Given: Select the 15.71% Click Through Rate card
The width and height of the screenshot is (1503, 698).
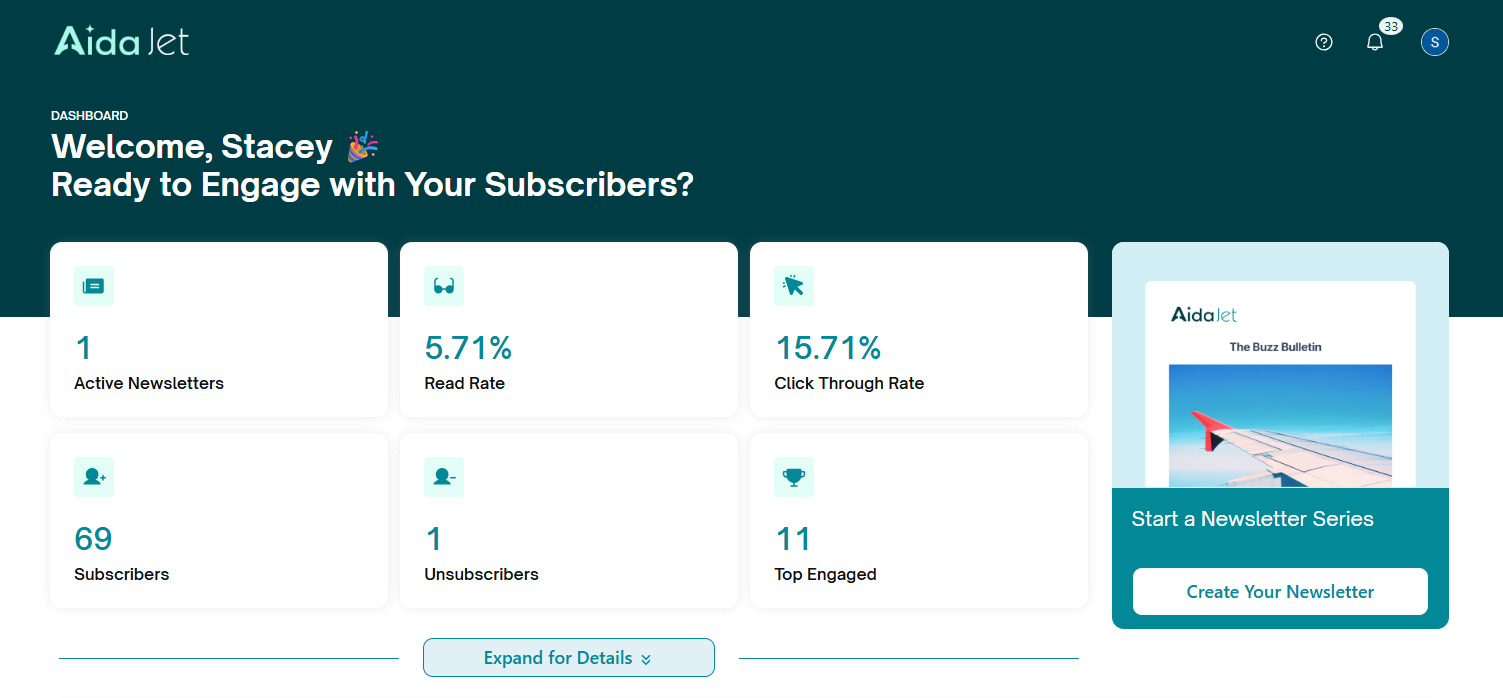Looking at the screenshot, I should coord(919,330).
